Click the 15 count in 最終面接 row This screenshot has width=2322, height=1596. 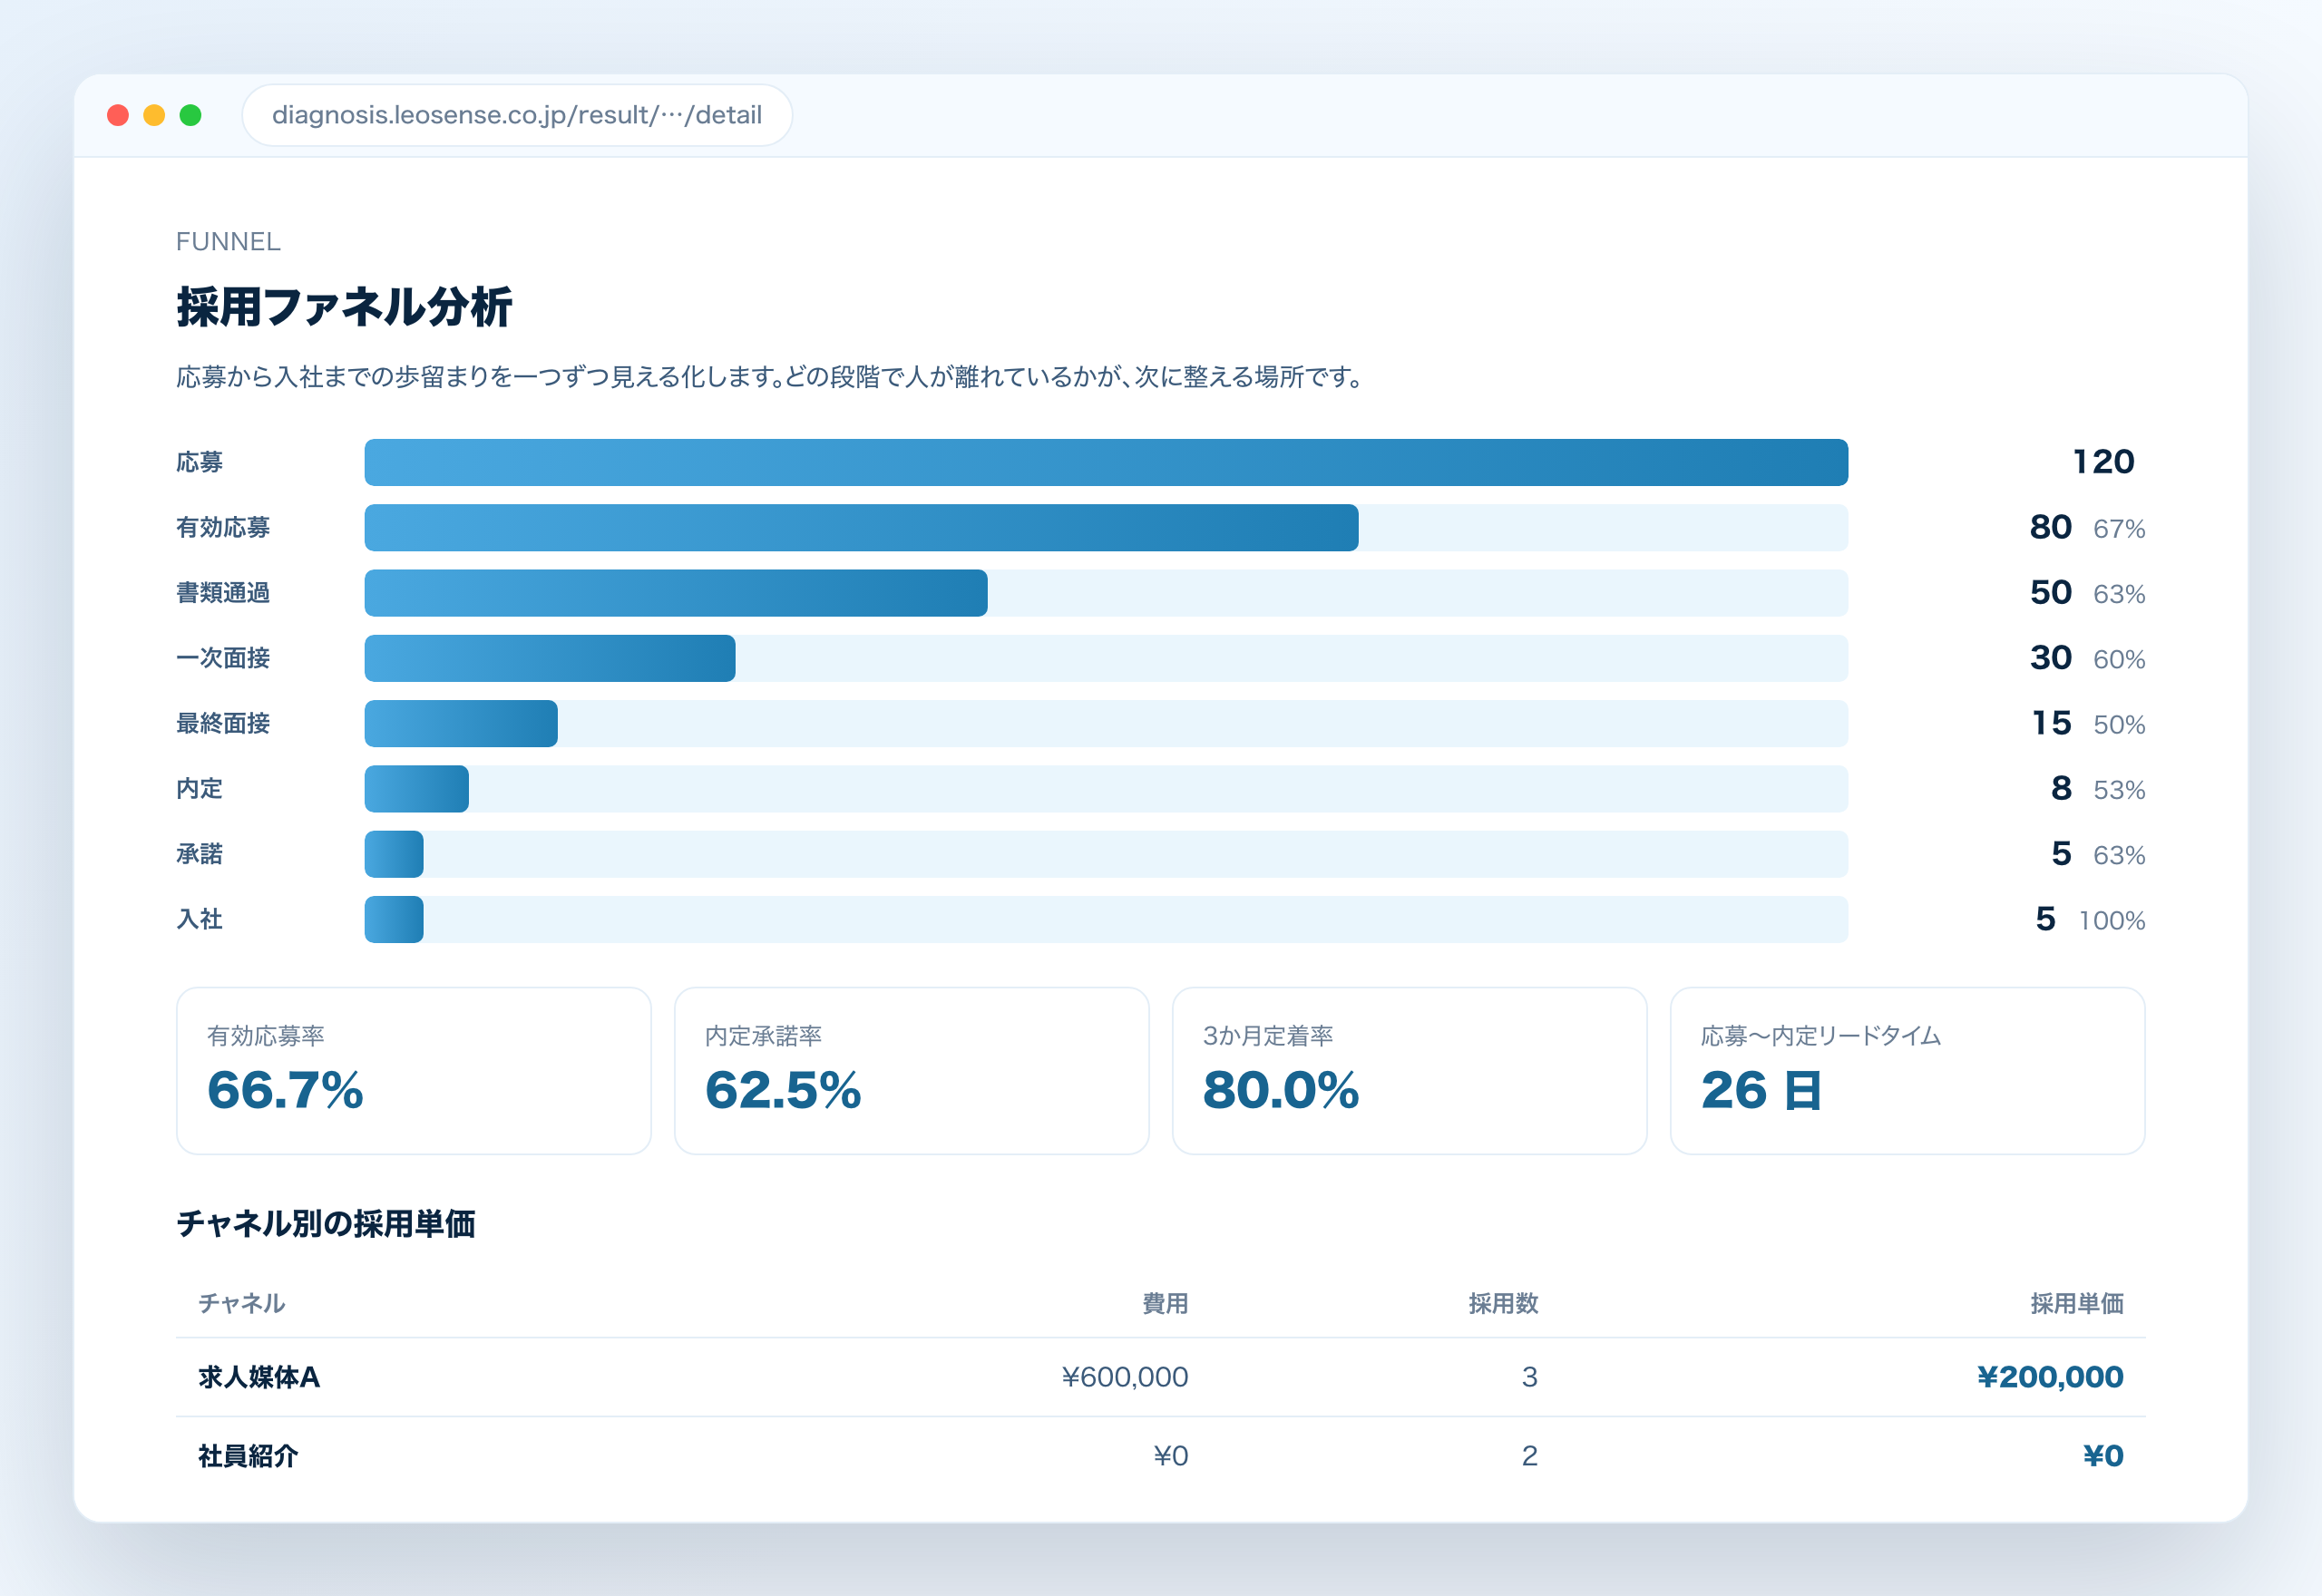[2051, 723]
